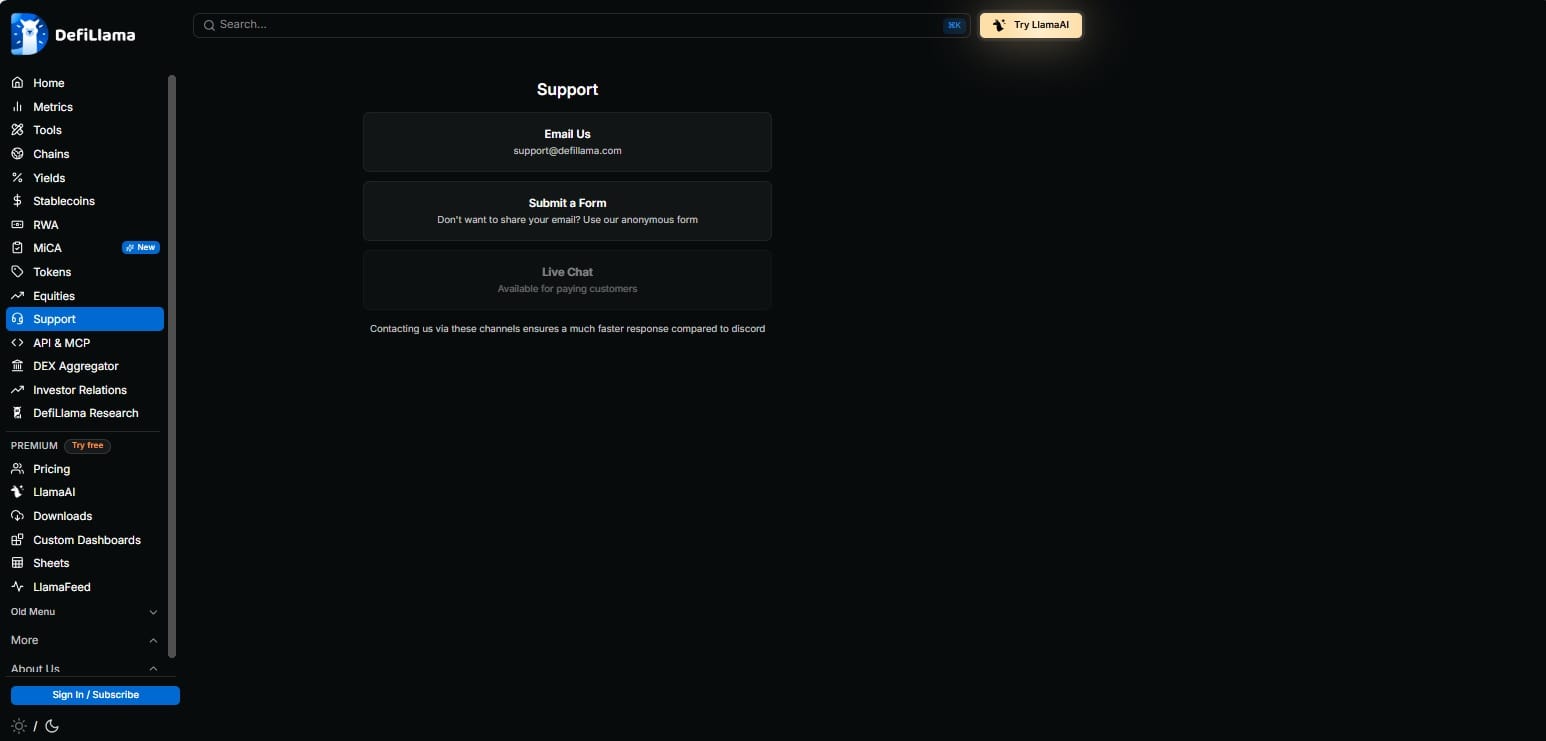The height and width of the screenshot is (741, 1546).
Task: Click the sidebar vertical scrollbar
Action: coord(172,365)
